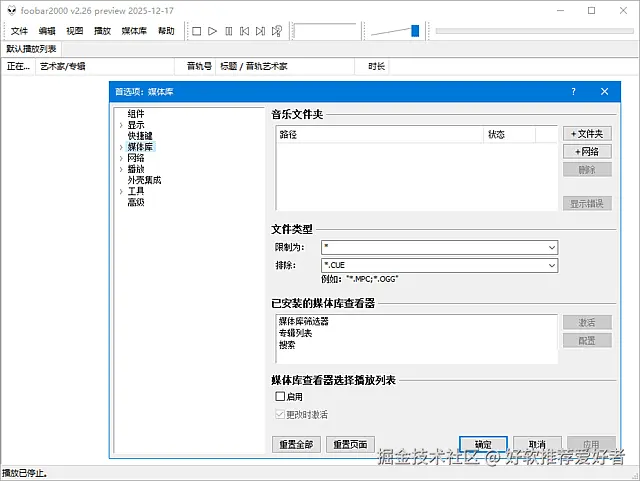Click the 重置页面 button
Screen dimensions: 640x481
pyautogui.click(x=350, y=444)
